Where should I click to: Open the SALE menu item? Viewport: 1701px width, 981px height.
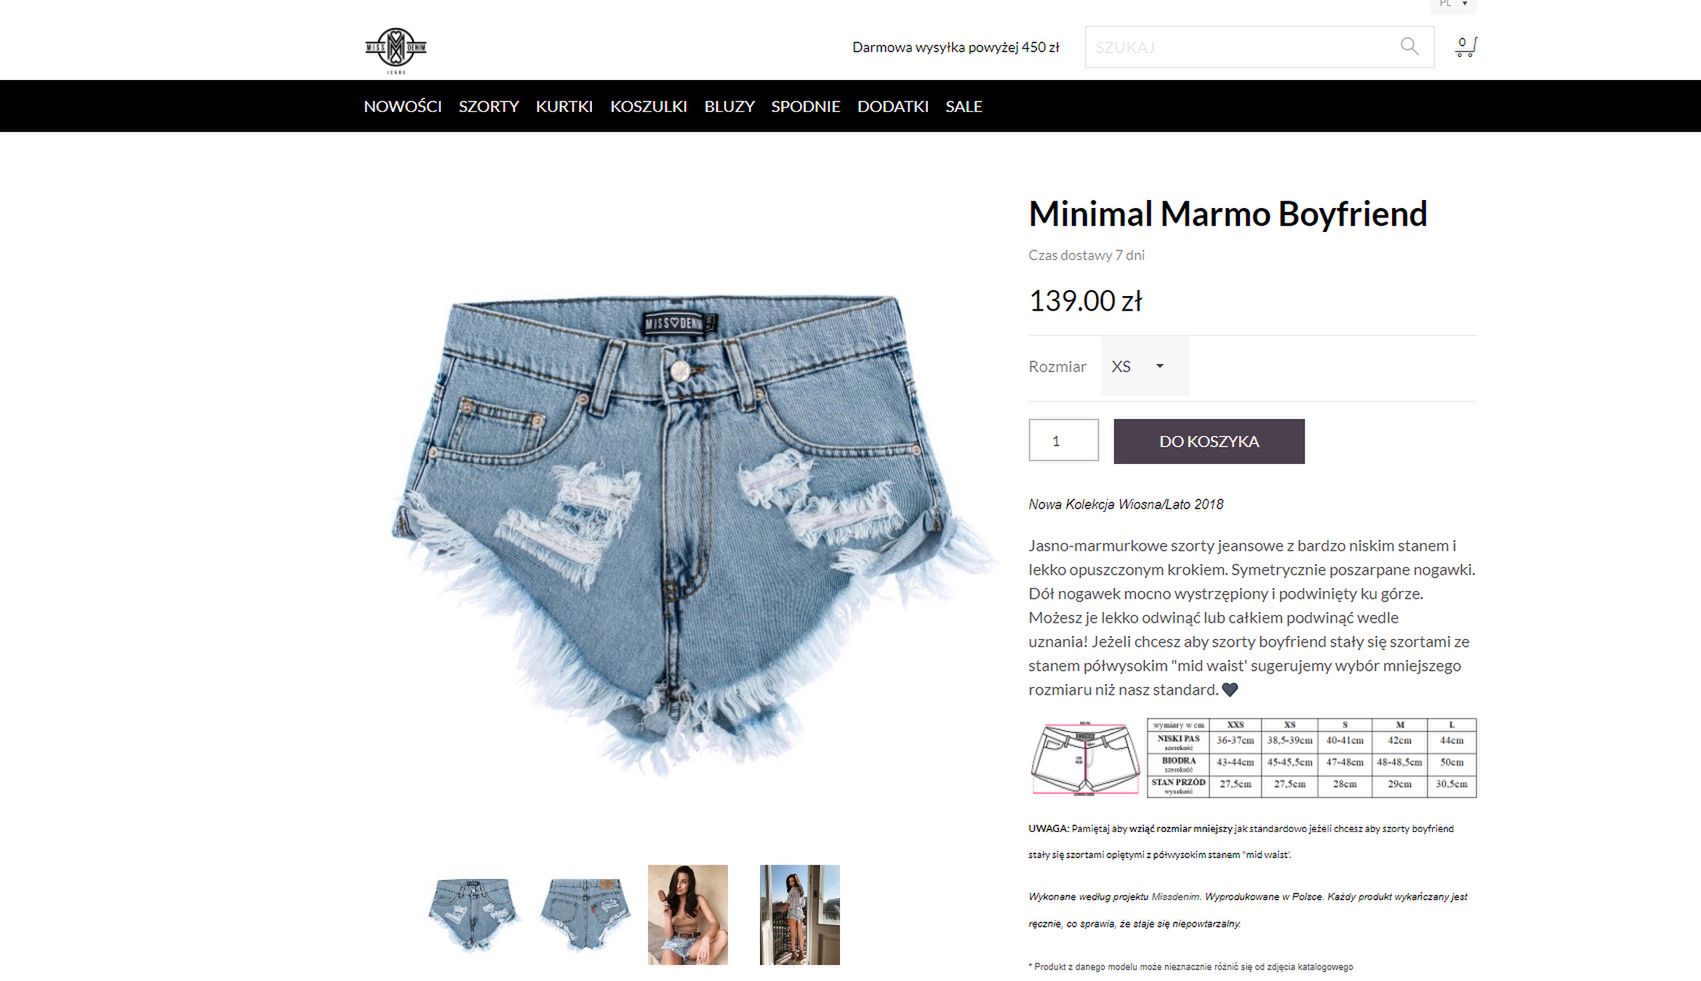coord(963,106)
